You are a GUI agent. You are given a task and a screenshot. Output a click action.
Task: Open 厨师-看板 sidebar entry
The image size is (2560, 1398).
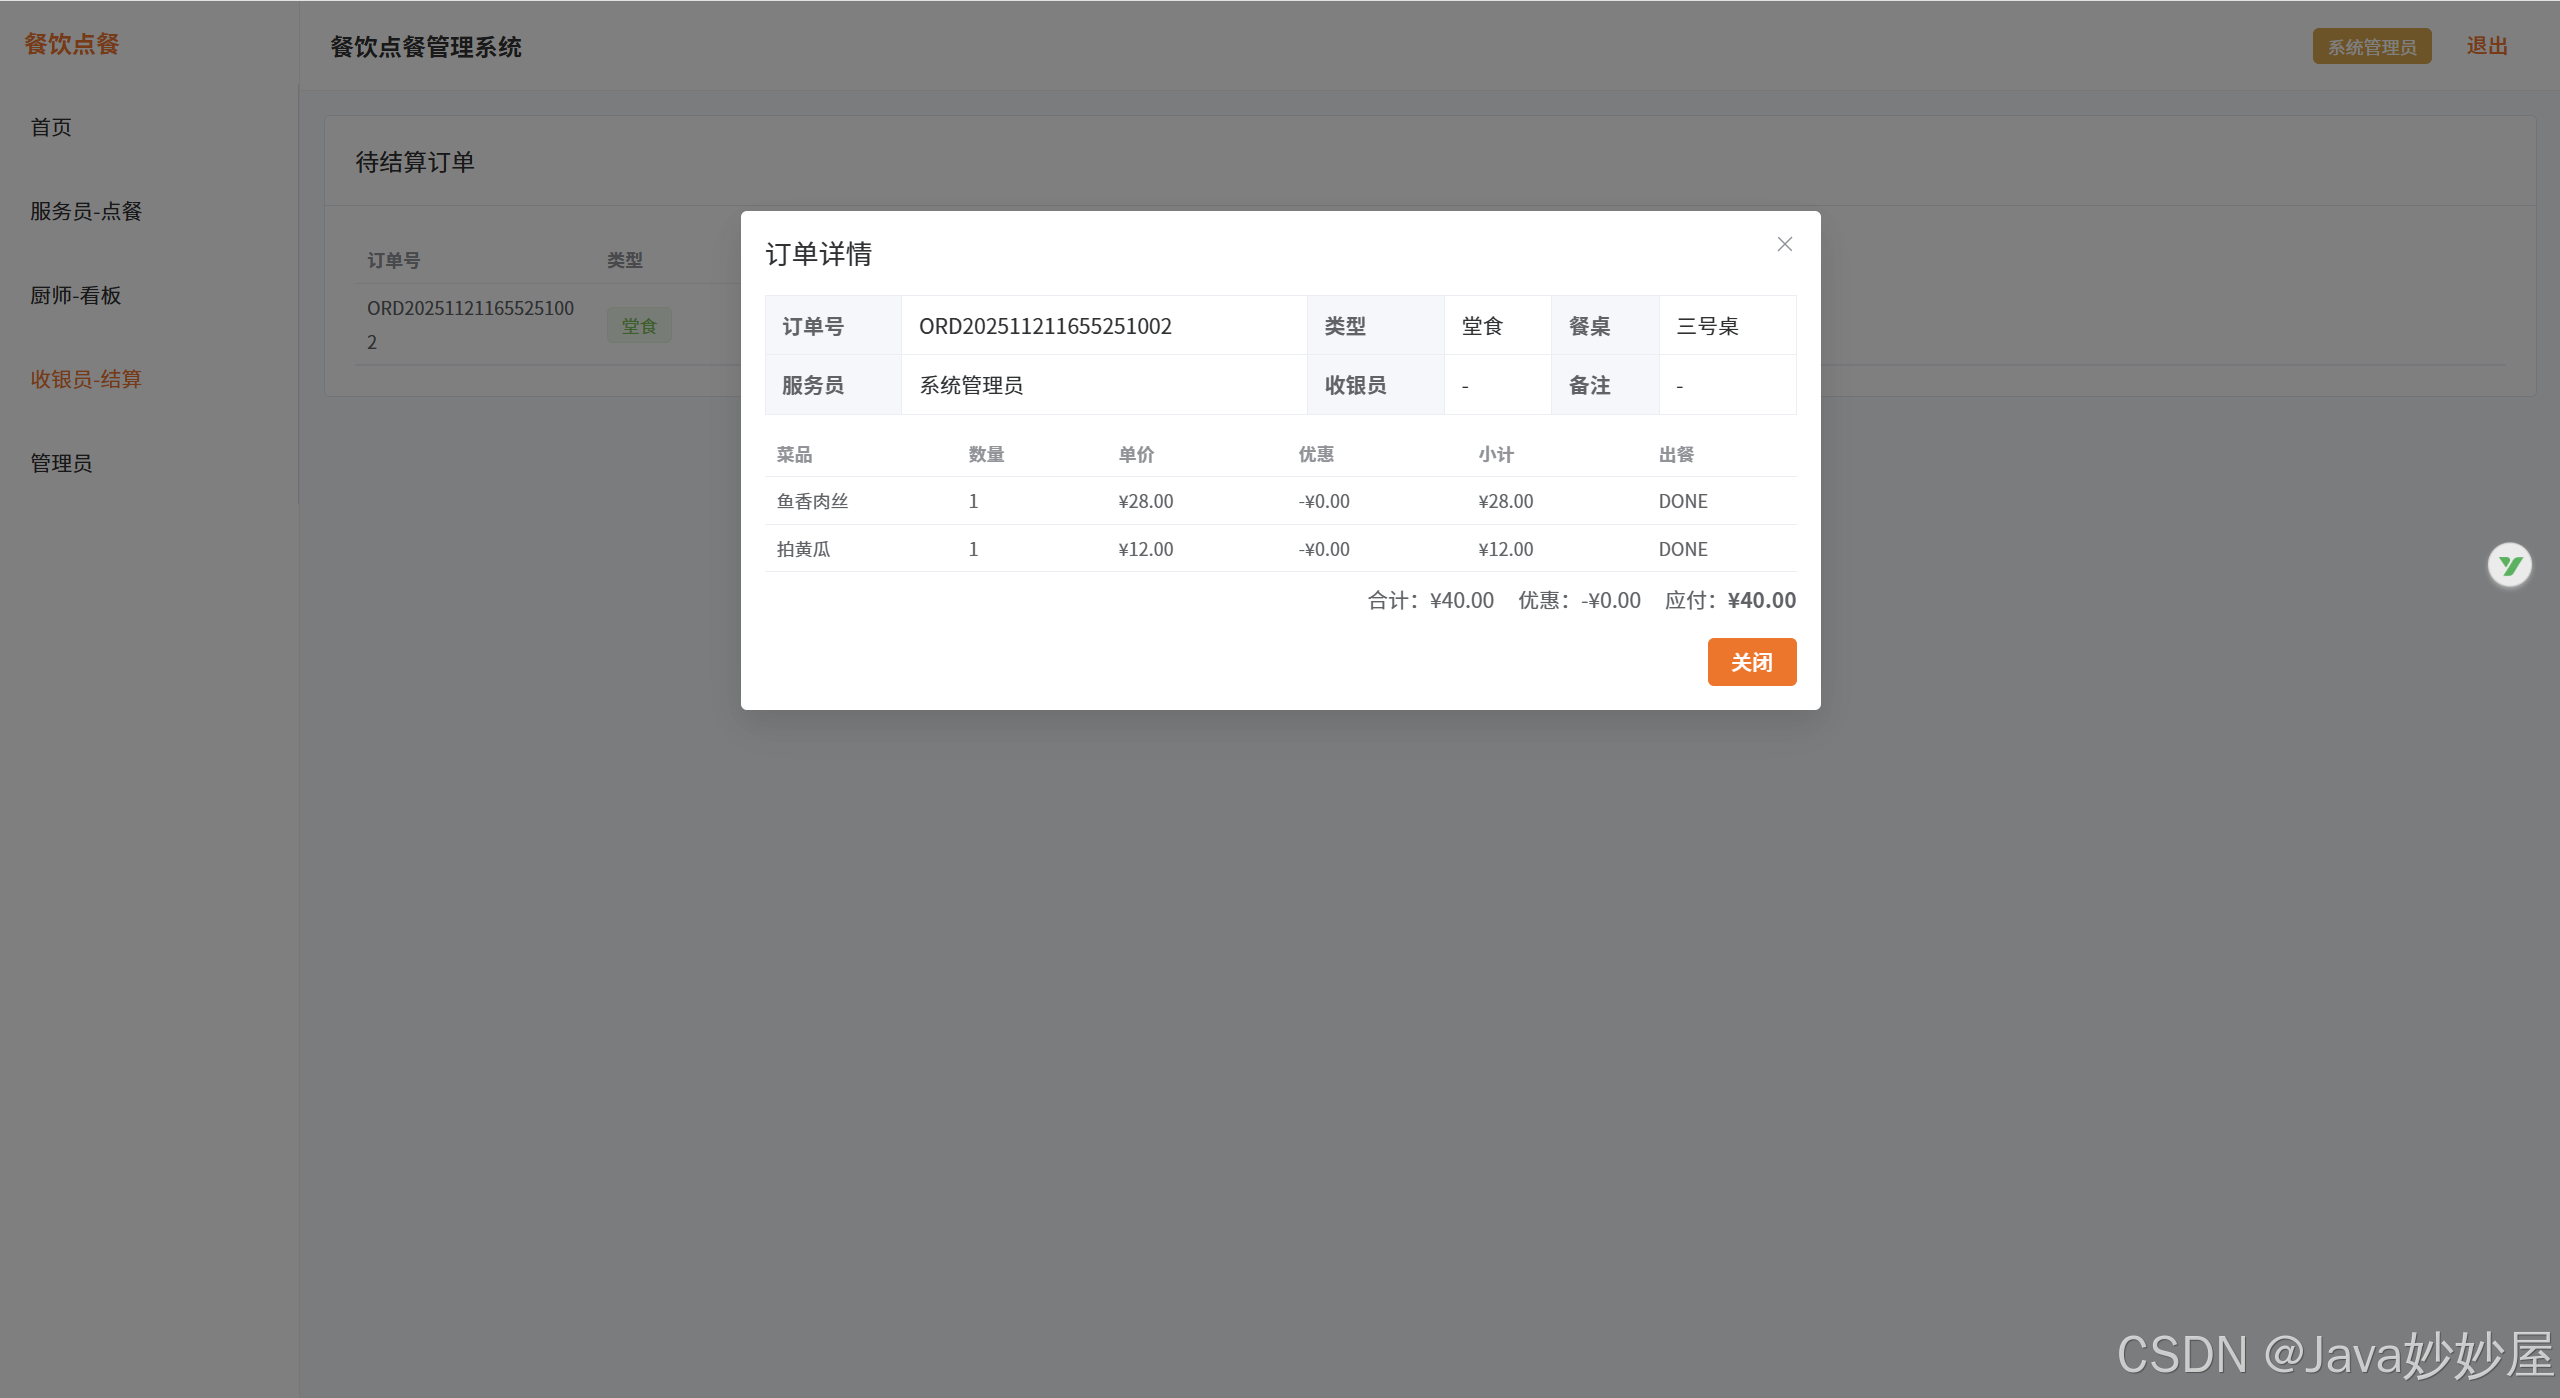(76, 295)
